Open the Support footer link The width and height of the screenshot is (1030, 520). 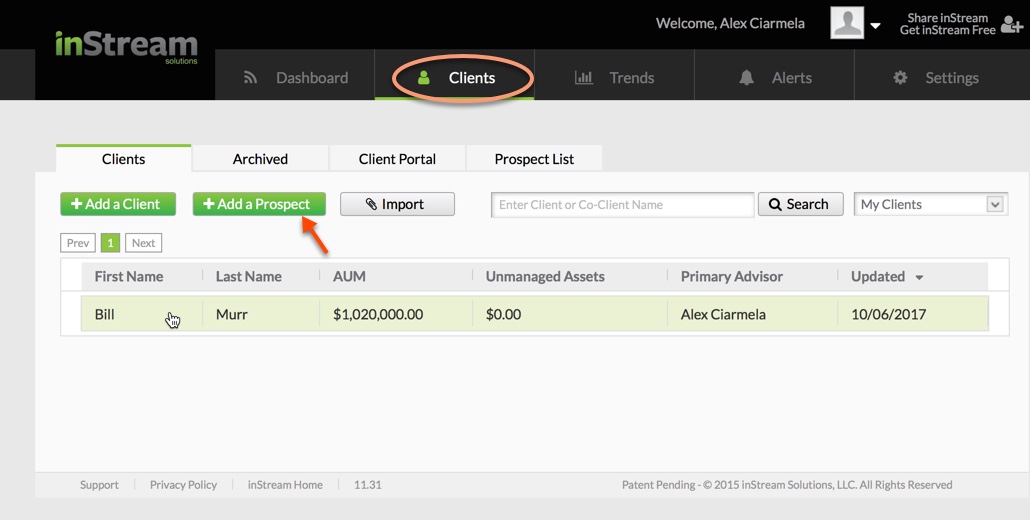tap(99, 485)
